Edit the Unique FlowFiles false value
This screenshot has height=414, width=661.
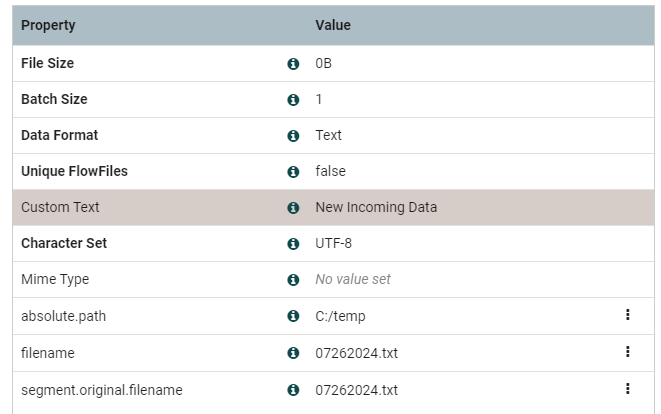(331, 172)
